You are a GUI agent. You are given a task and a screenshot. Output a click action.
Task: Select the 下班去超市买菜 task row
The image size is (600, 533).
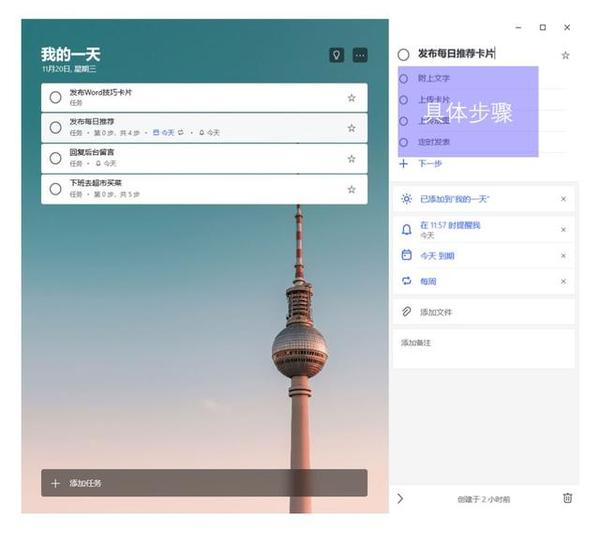tap(204, 189)
